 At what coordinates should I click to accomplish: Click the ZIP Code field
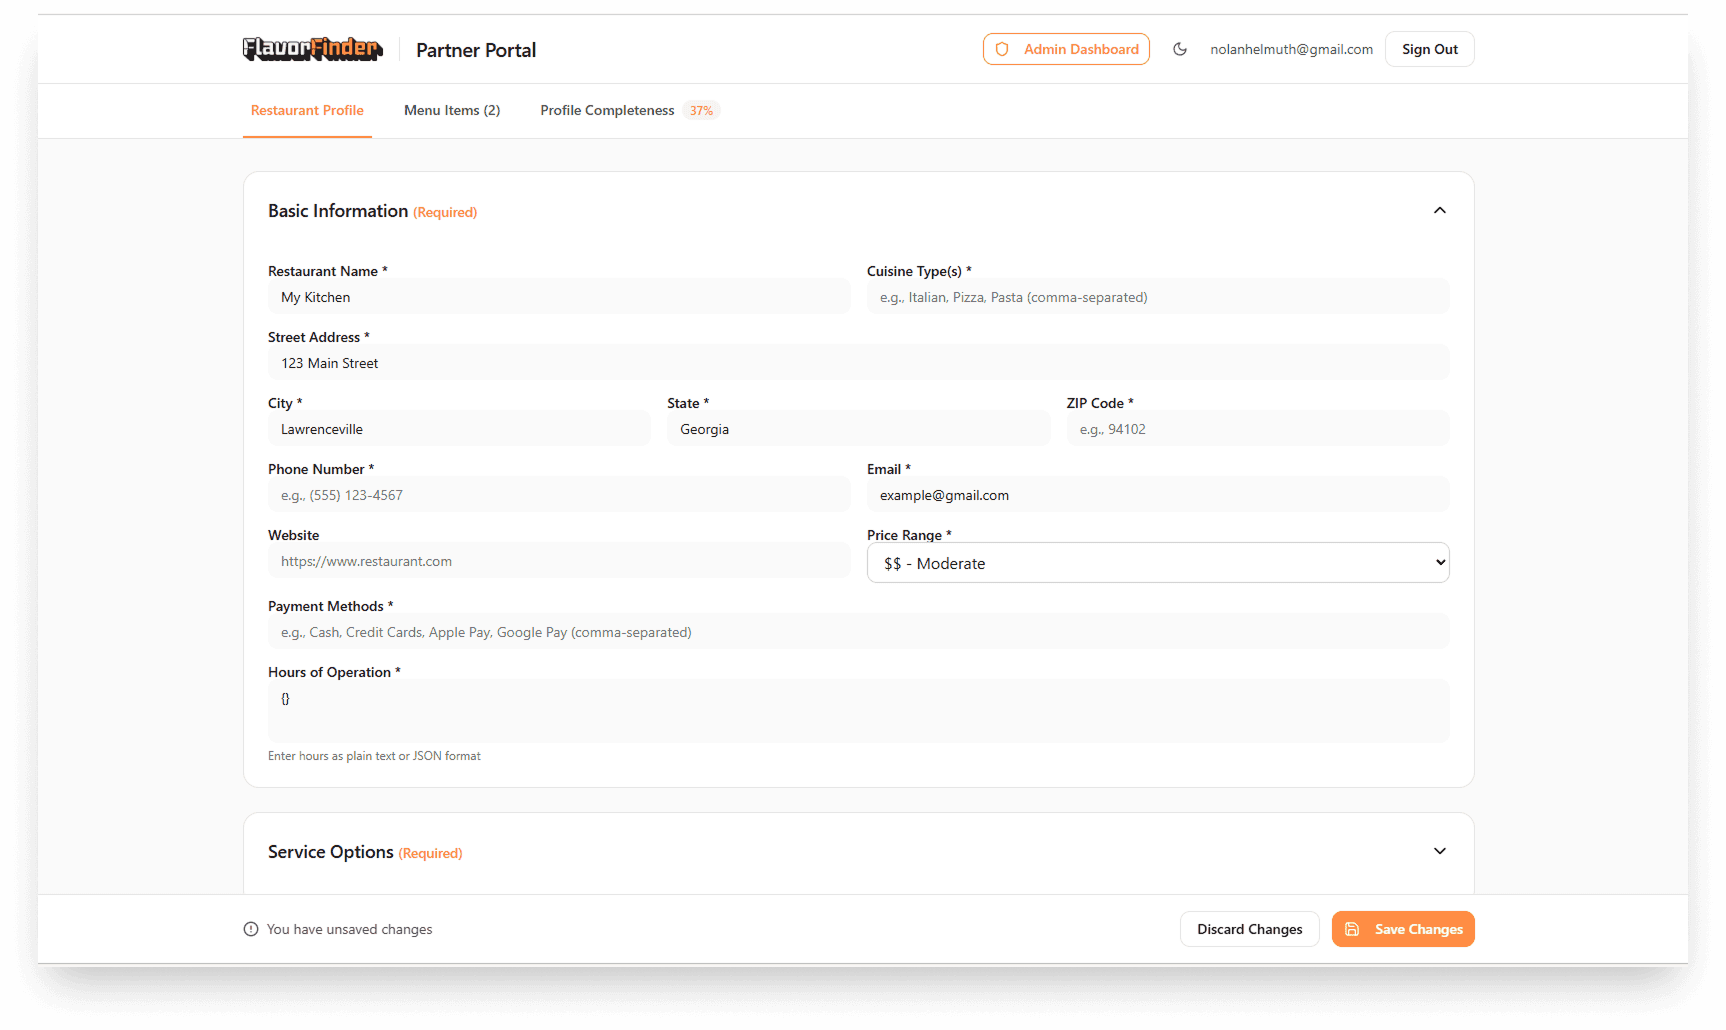(1258, 429)
